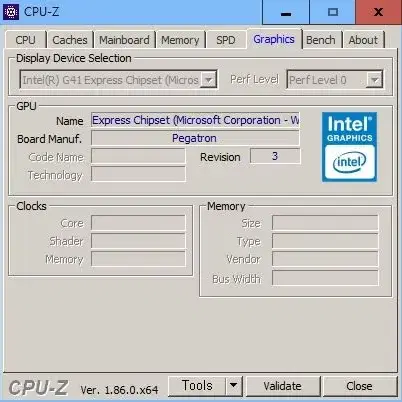Click the CPU-Z app icon in title bar
The image size is (402, 402).
point(11,12)
